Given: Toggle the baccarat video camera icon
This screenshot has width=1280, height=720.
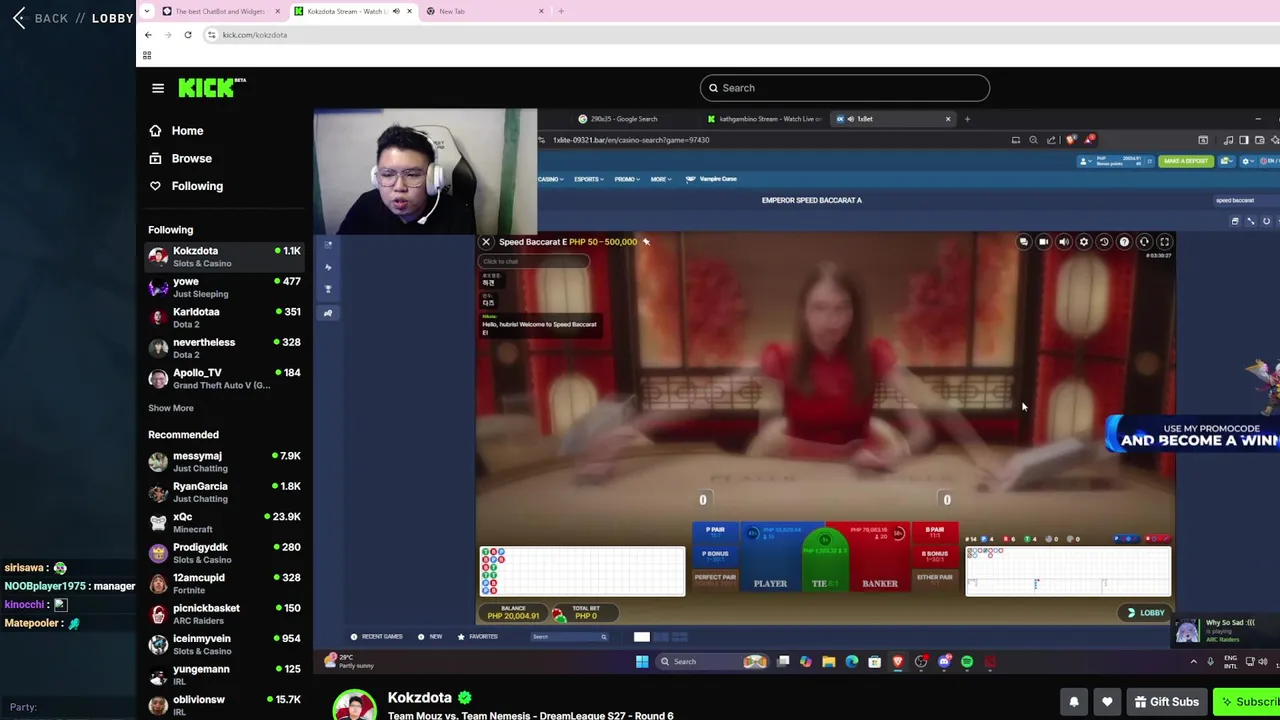Looking at the screenshot, I should (x=1043, y=242).
